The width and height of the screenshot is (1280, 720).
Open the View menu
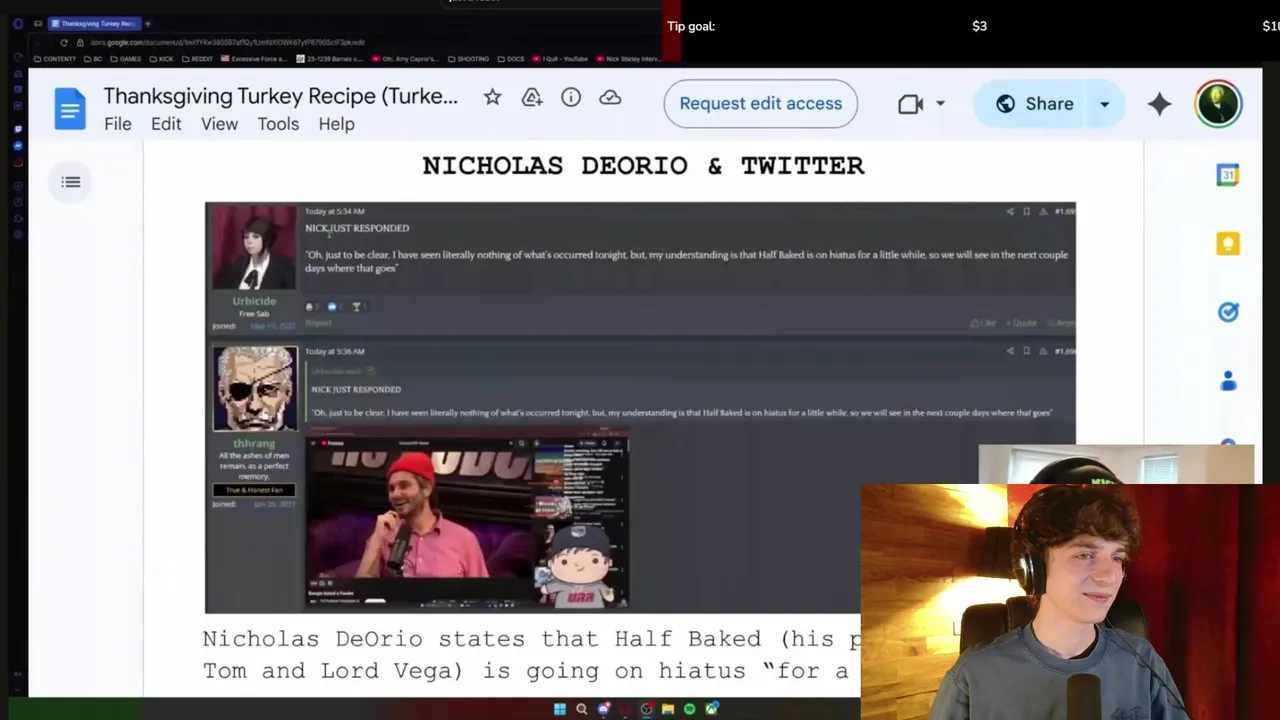tap(219, 124)
